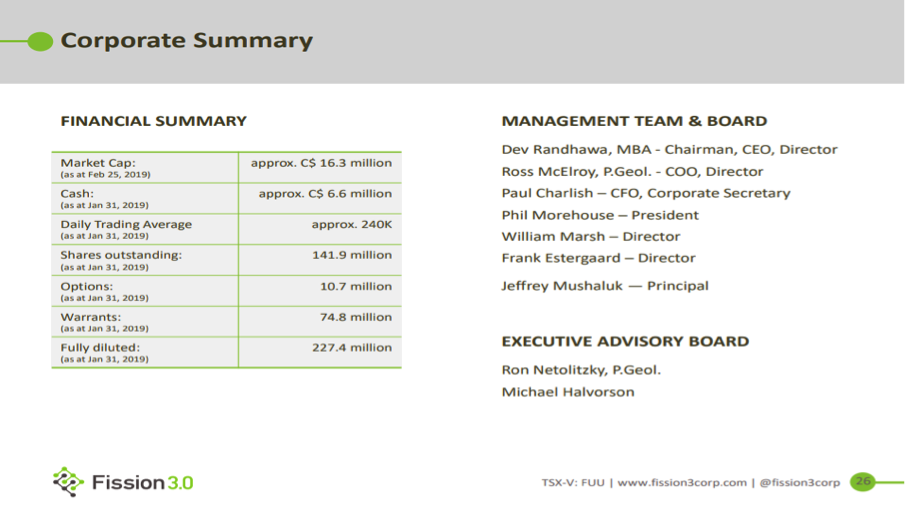Image resolution: width=905 pixels, height=509 pixels.
Task: Select the Shares outstanding value 141.9 million
Action: point(351,255)
